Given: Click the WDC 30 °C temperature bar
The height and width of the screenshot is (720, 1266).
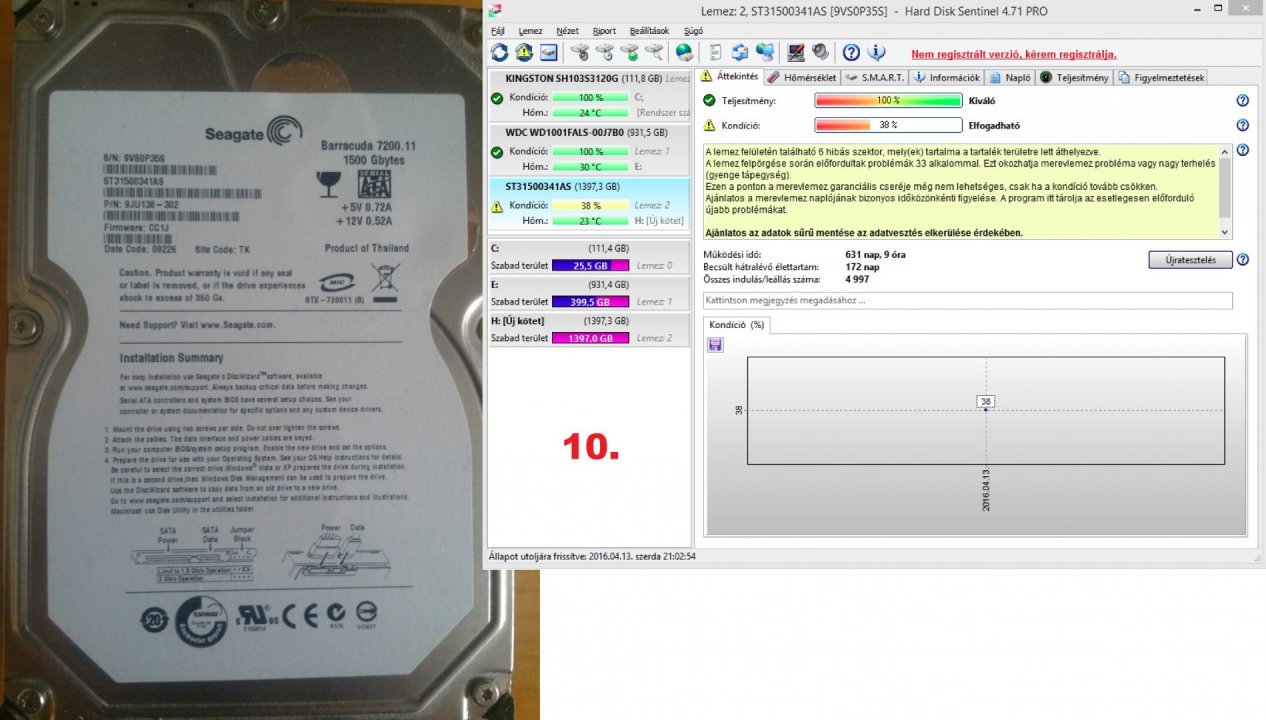Looking at the screenshot, I should pyautogui.click(x=590, y=167).
